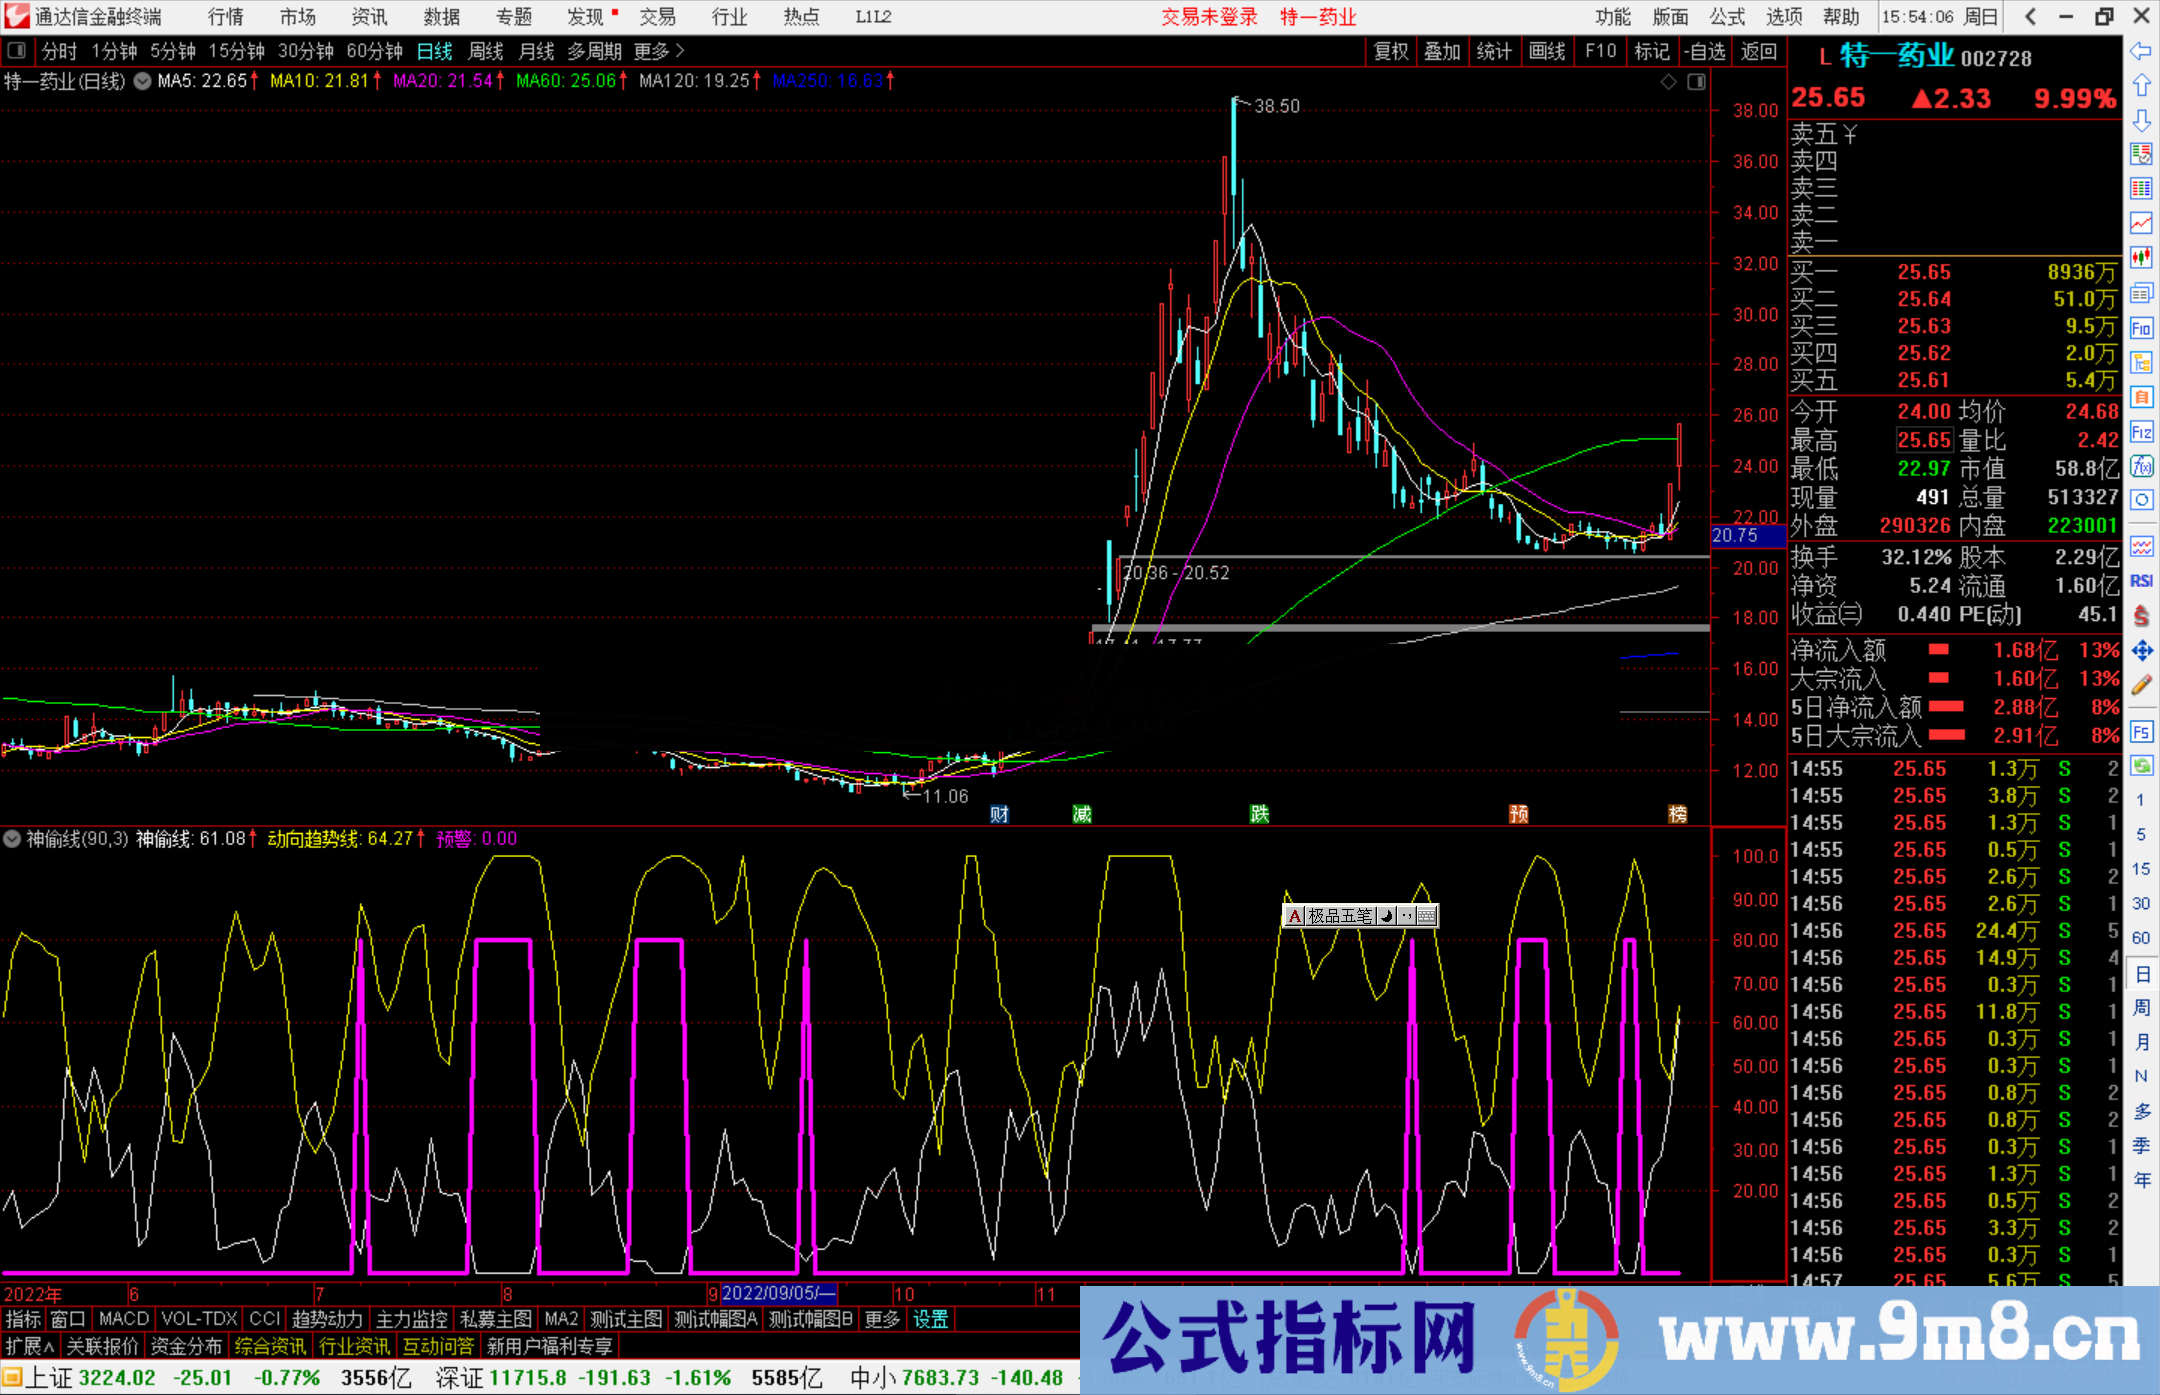Open the 公式 menu in the title bar
Screen dimensions: 2160x1395
pos(1726,16)
